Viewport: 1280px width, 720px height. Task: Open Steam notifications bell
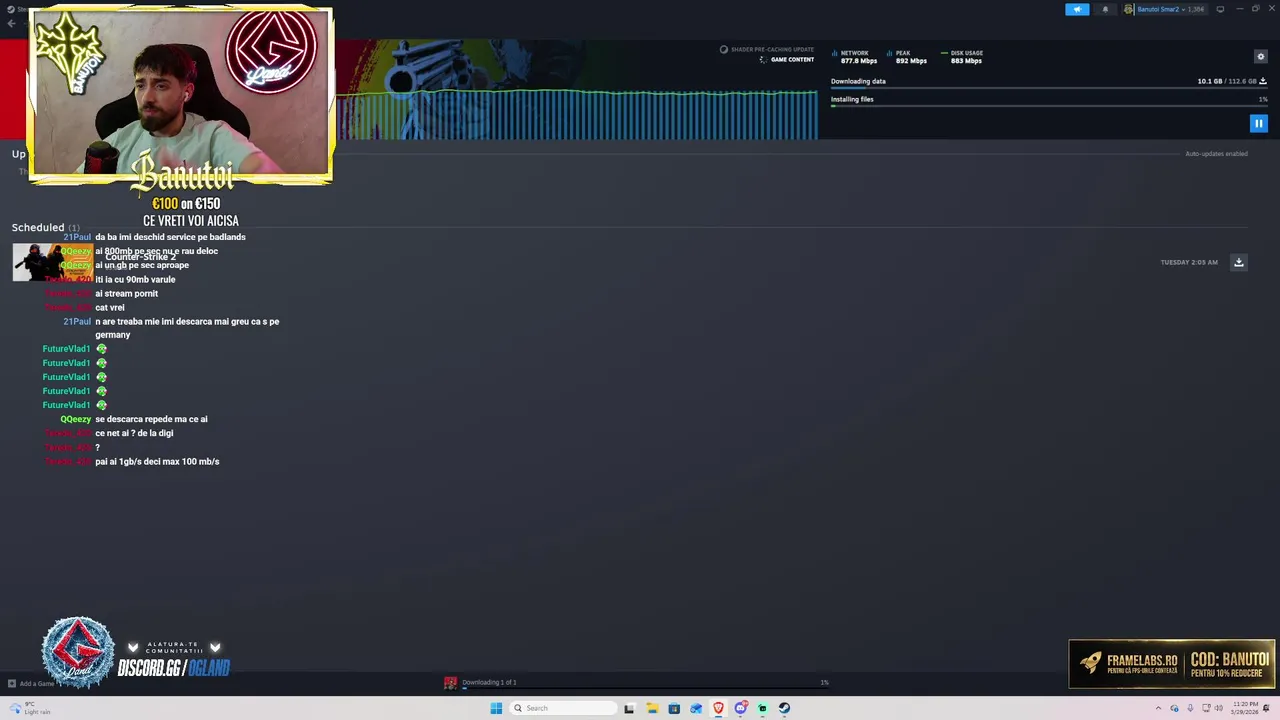1105,9
